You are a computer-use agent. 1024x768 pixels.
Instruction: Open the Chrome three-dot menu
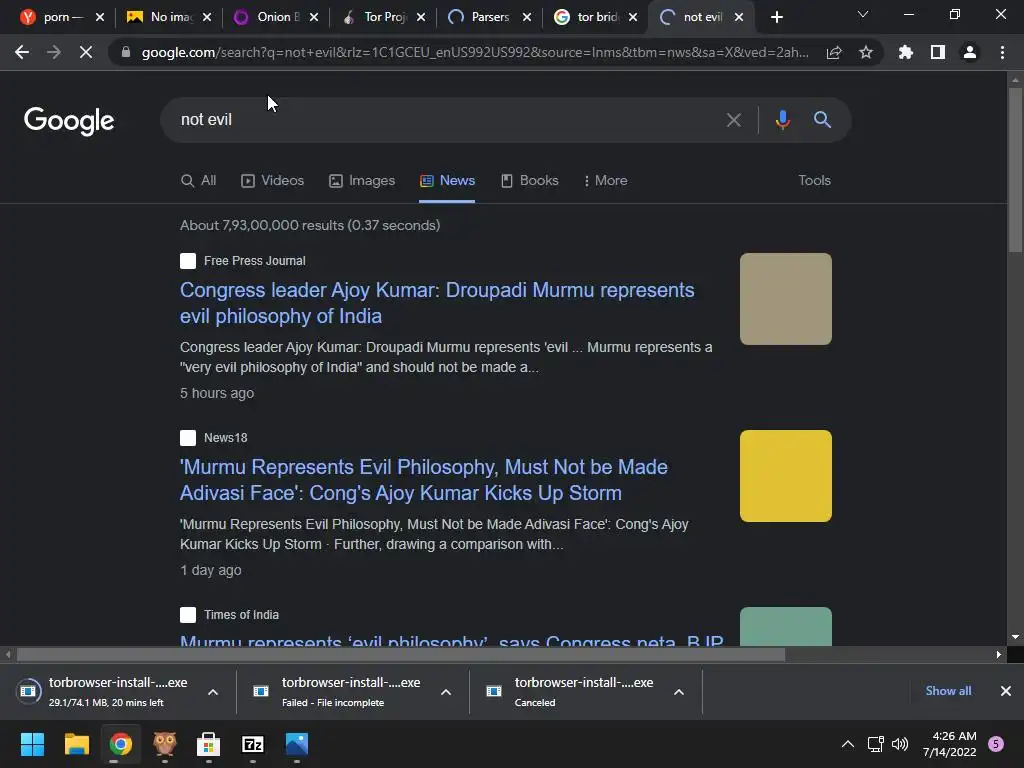coord(1002,52)
